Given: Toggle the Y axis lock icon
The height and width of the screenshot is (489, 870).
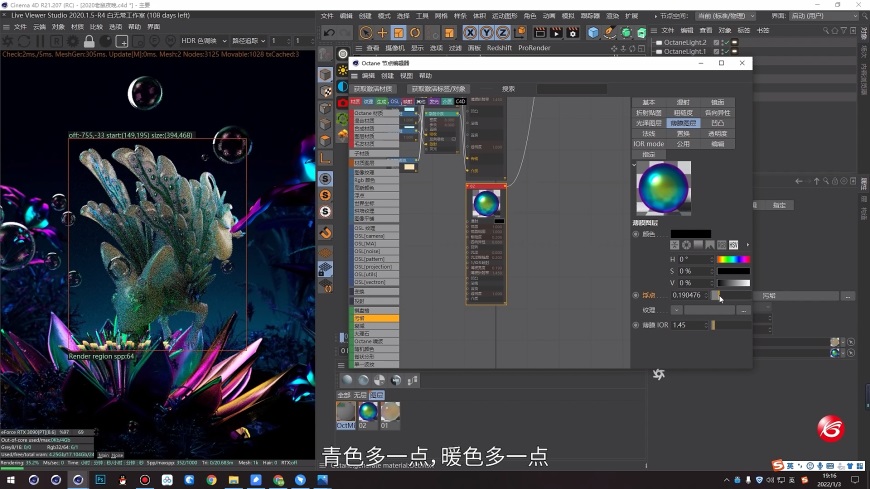Looking at the screenshot, I should 488,33.
